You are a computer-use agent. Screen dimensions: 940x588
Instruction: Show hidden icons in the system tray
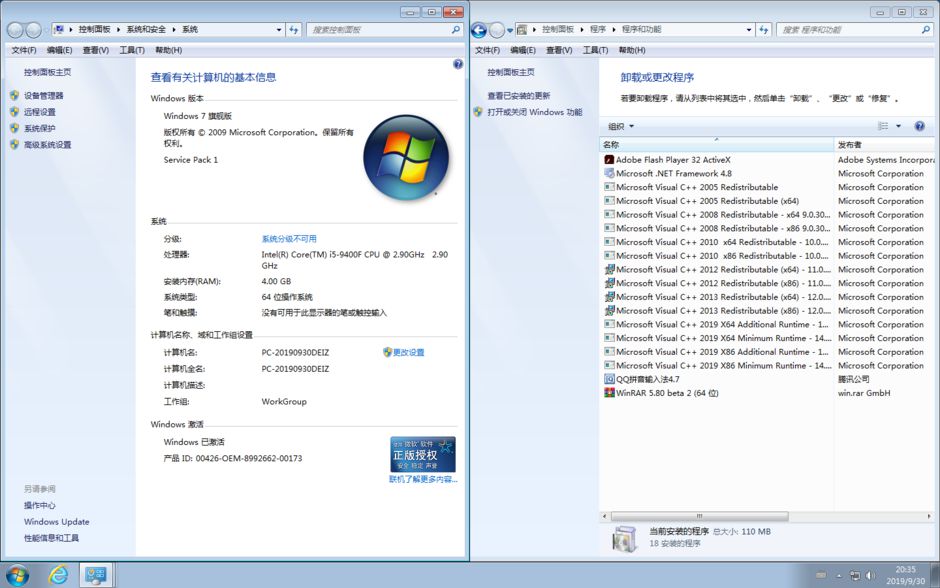point(839,576)
